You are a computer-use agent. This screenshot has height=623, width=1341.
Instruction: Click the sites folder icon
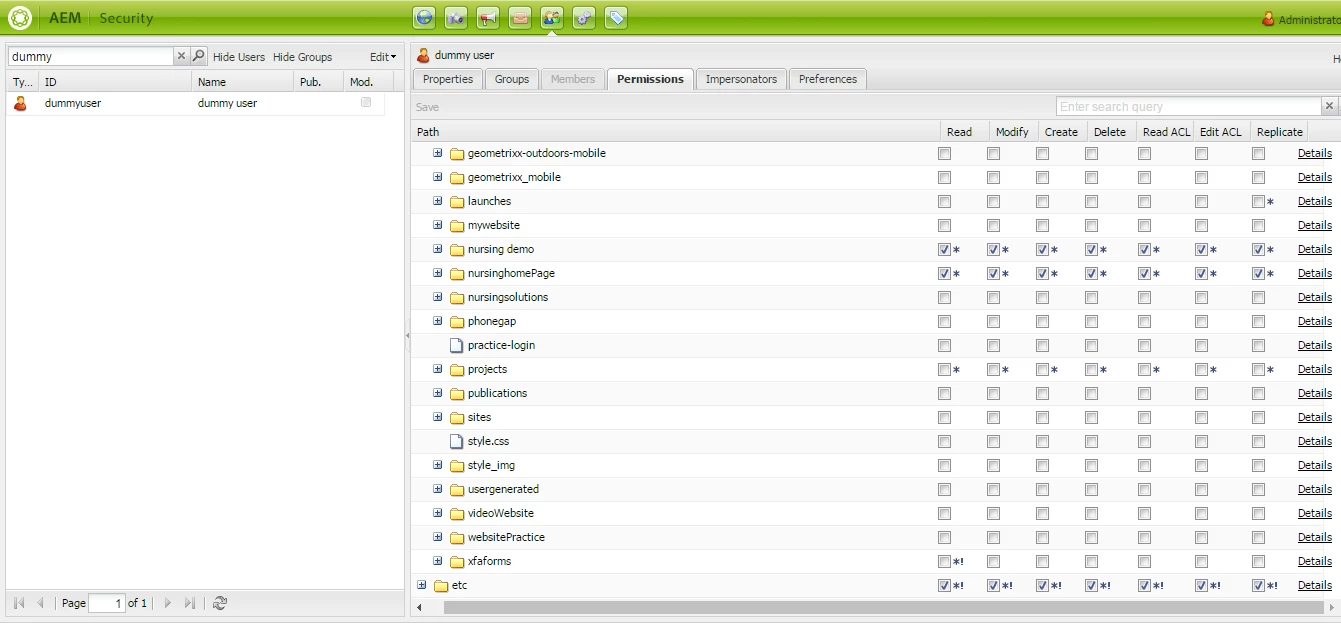pyautogui.click(x=457, y=418)
